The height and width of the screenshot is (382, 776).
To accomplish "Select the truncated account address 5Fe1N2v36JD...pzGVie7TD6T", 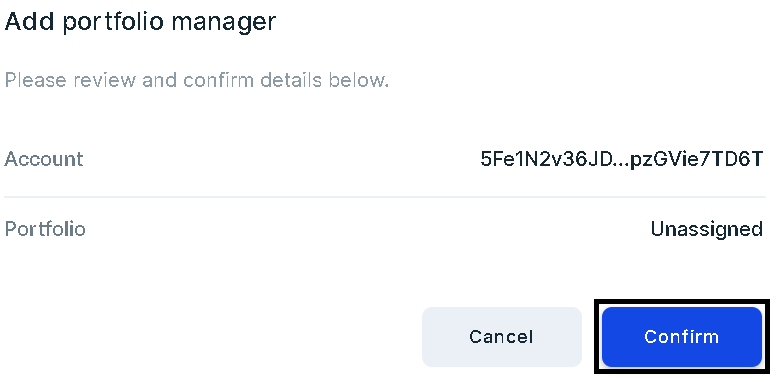I will pos(622,159).
